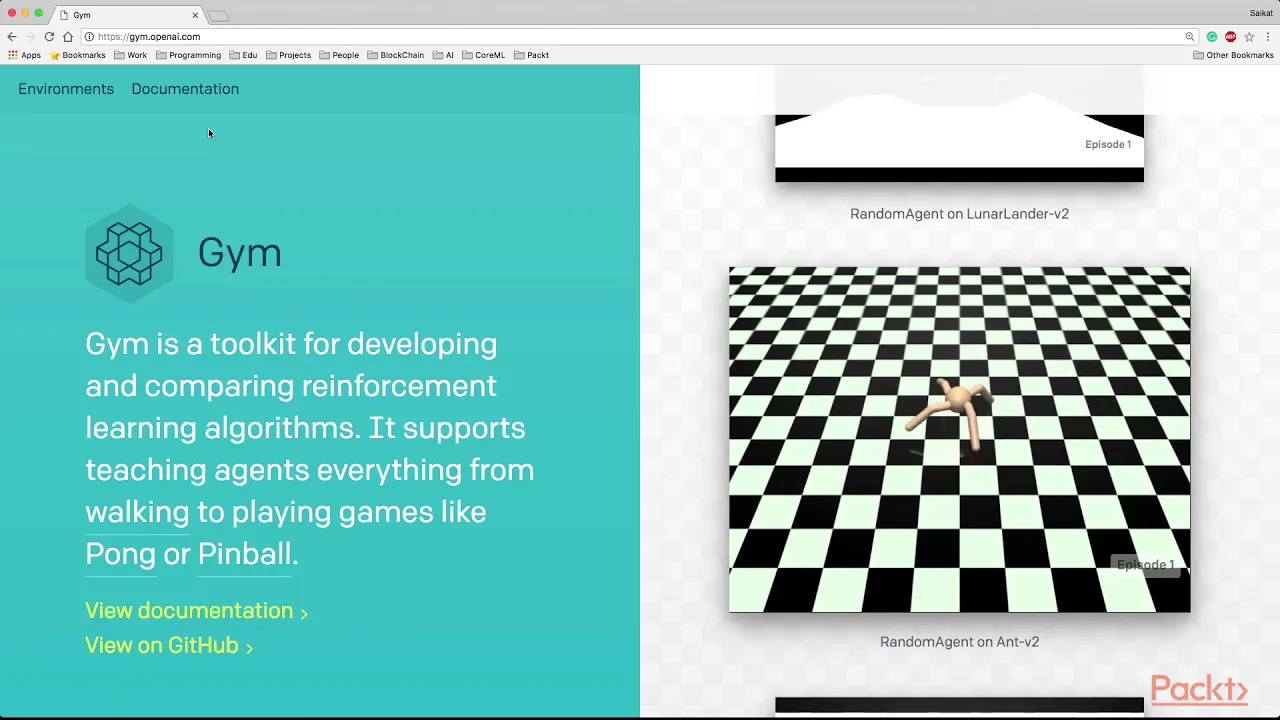Open the Grammarly extension icon
1280x720 pixels.
[x=1212, y=37]
